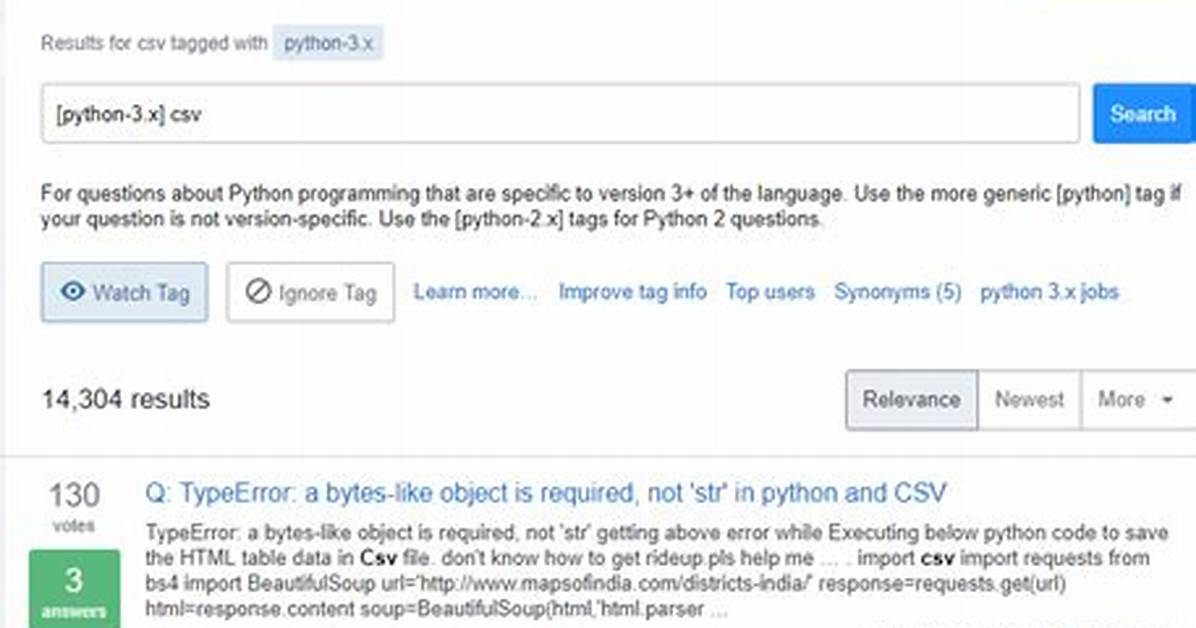Expand the More sort dropdown

pyautogui.click(x=1137, y=400)
